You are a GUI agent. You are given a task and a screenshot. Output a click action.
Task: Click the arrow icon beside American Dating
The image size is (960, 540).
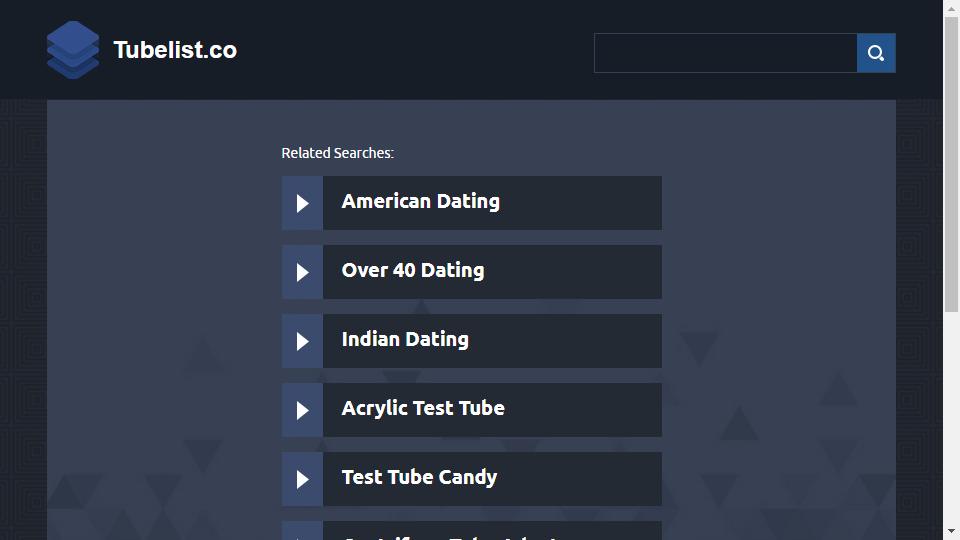tap(302, 203)
